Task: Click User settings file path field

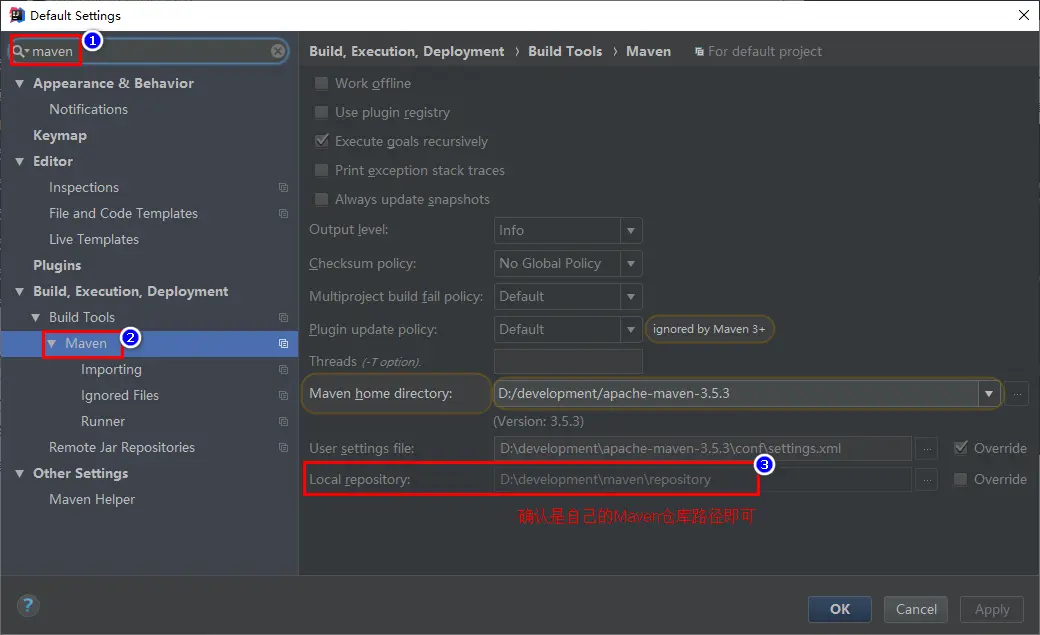Action: (x=702, y=449)
